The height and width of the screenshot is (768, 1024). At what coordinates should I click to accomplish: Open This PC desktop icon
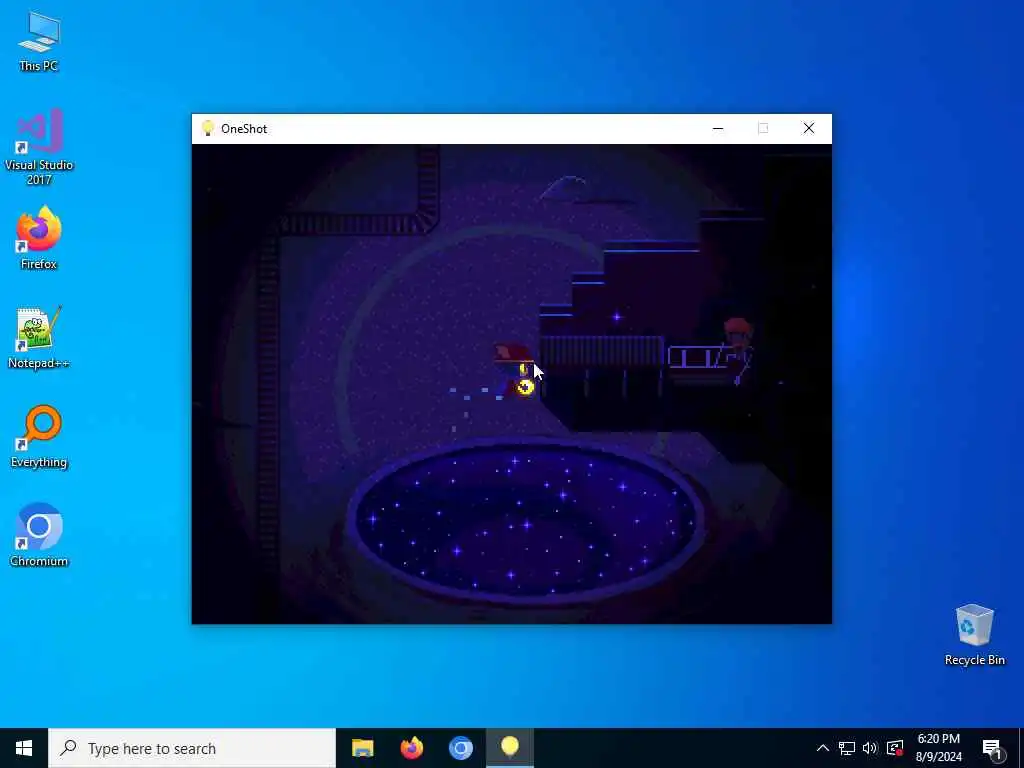point(39,40)
